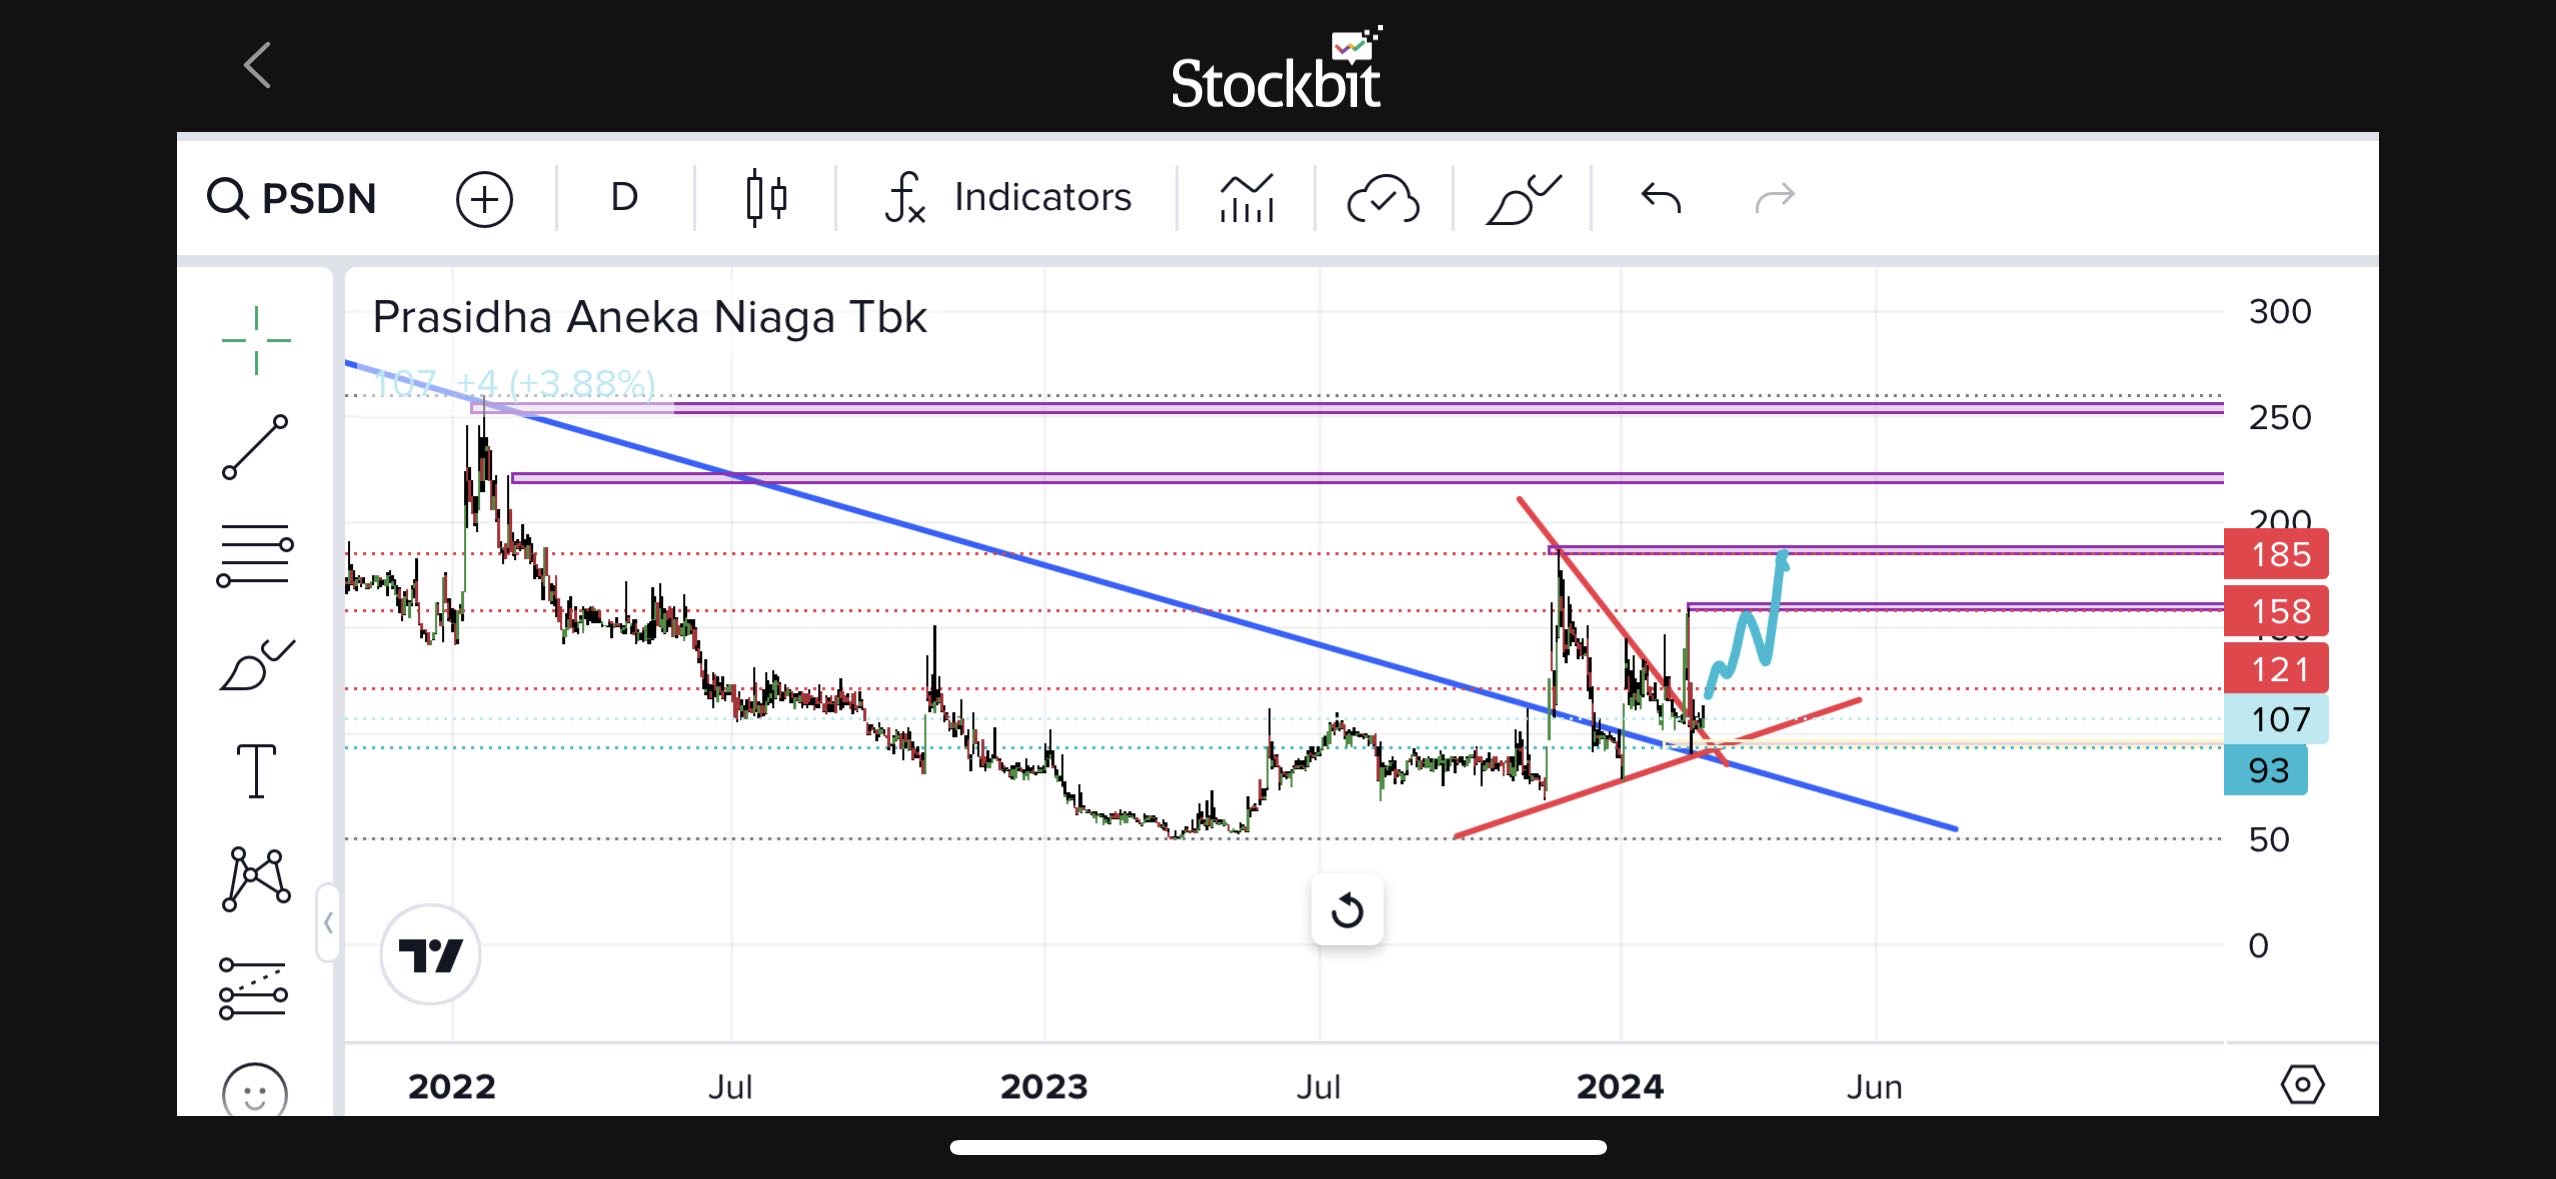Open chart settings hexagon gear icon
The height and width of the screenshot is (1179, 2556).
click(x=2302, y=1084)
